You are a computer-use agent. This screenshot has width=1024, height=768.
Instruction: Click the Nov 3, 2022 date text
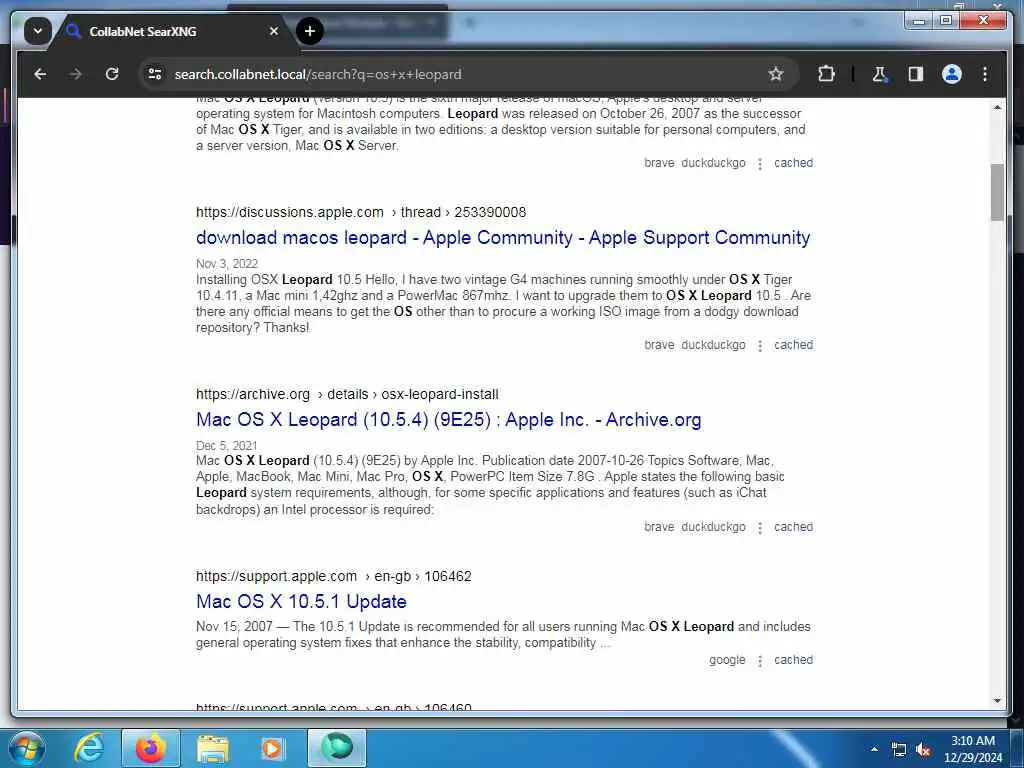point(227,264)
